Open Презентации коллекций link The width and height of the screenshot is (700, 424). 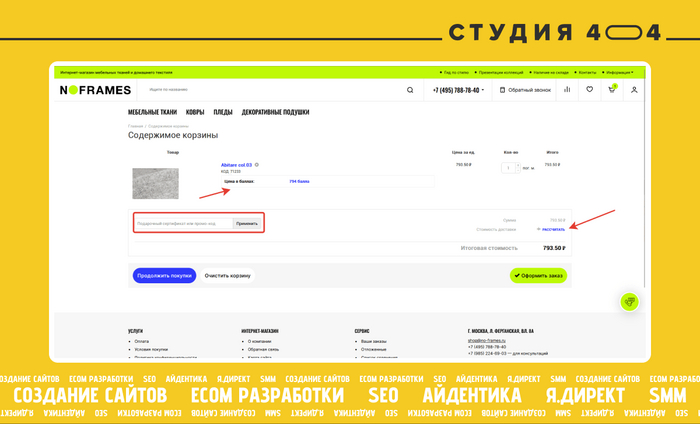(x=500, y=72)
